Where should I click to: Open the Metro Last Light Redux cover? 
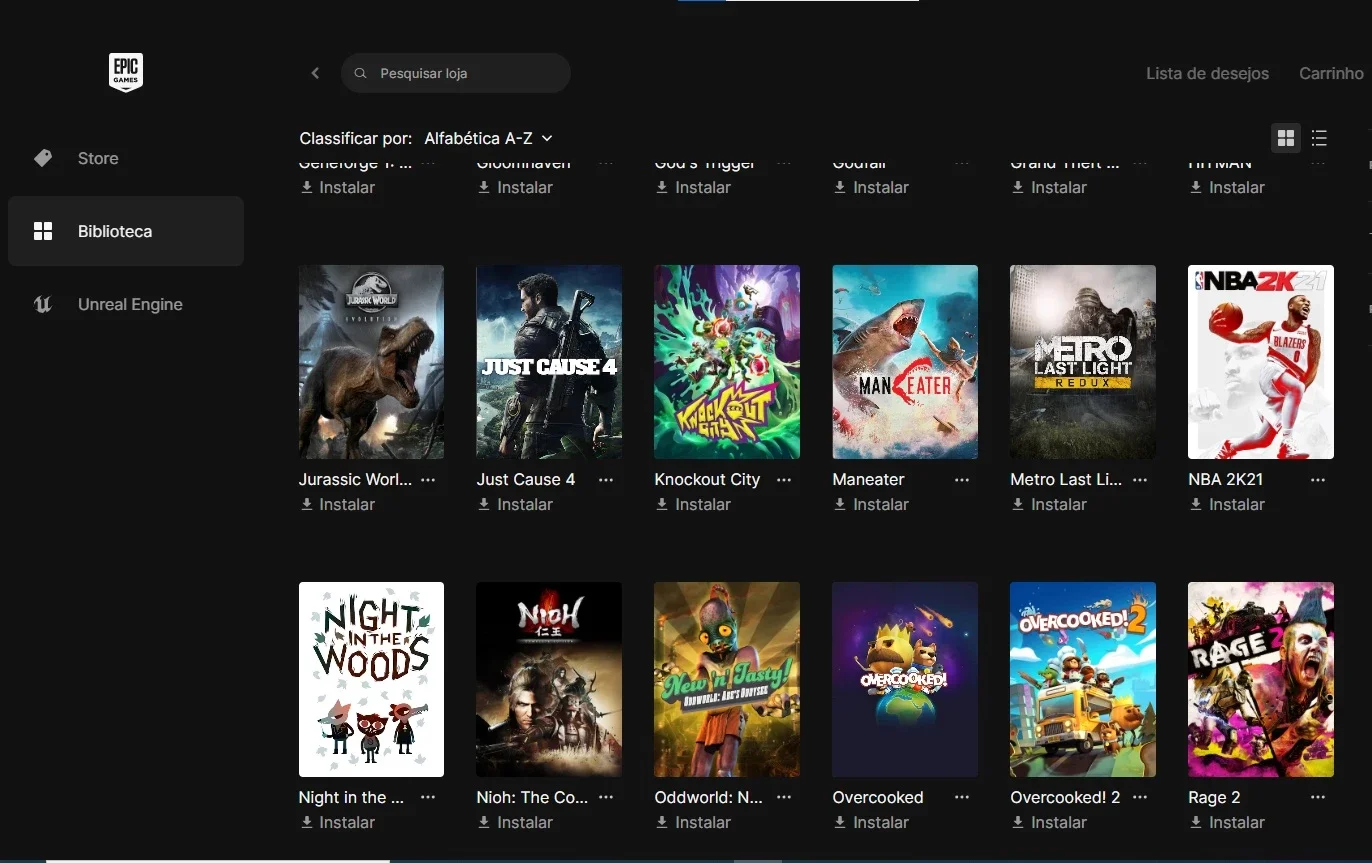click(x=1083, y=362)
